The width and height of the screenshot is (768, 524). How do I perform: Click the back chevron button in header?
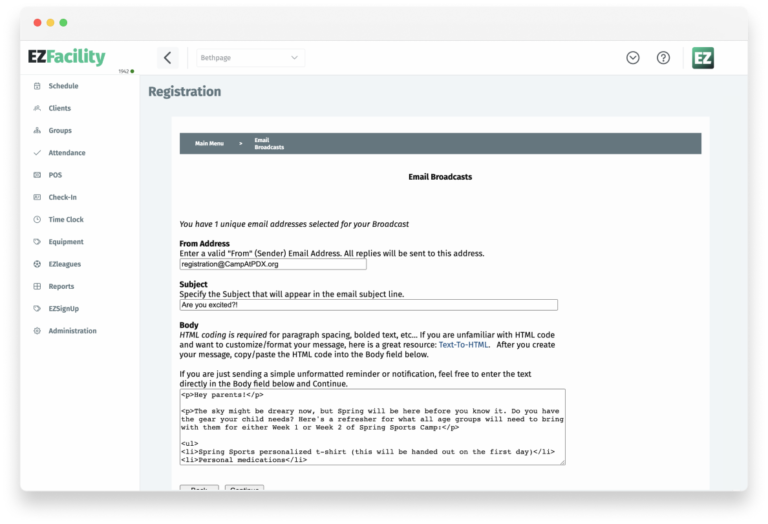pos(168,58)
